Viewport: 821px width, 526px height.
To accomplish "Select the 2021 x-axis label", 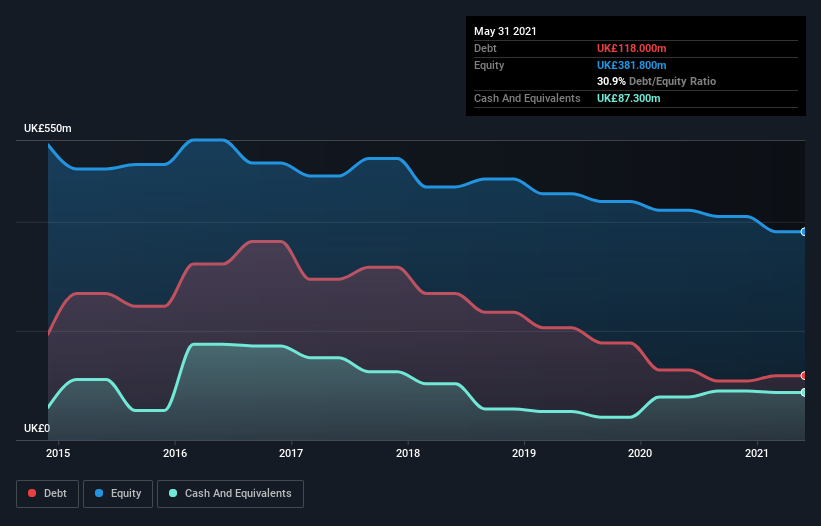I will [757, 453].
